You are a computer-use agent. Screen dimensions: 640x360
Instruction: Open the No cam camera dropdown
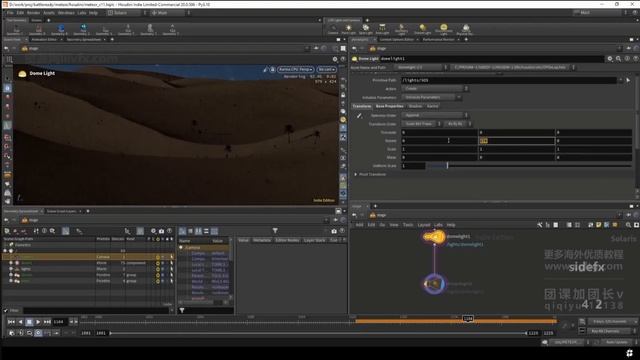pos(326,70)
